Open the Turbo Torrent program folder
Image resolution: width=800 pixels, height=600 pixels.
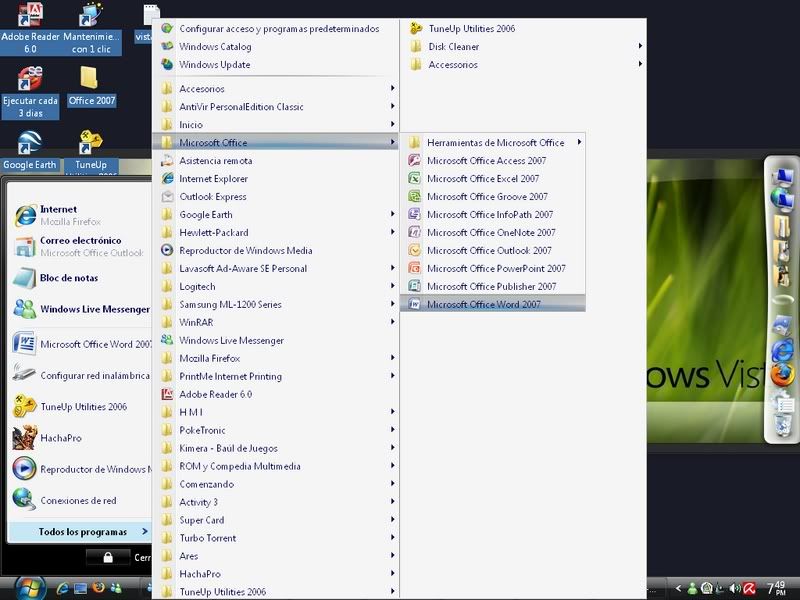click(276, 538)
